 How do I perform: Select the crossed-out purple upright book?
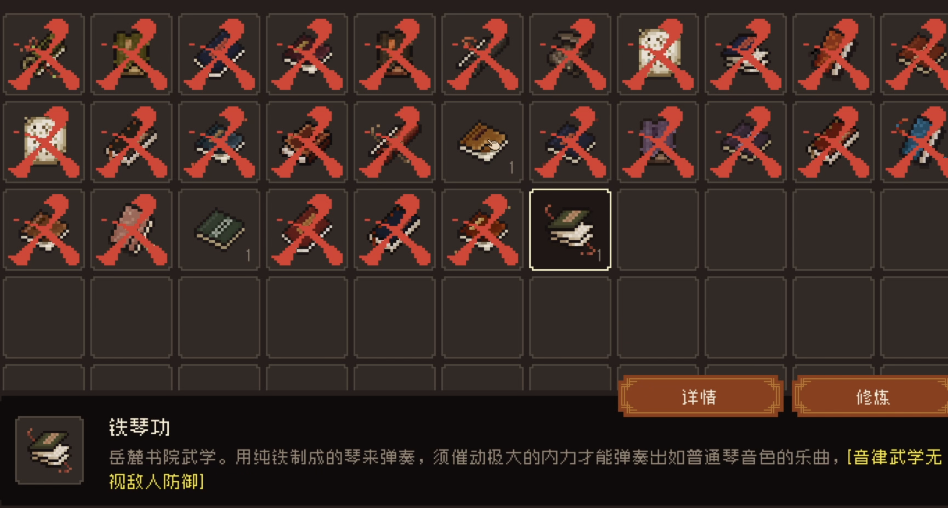pos(658,142)
